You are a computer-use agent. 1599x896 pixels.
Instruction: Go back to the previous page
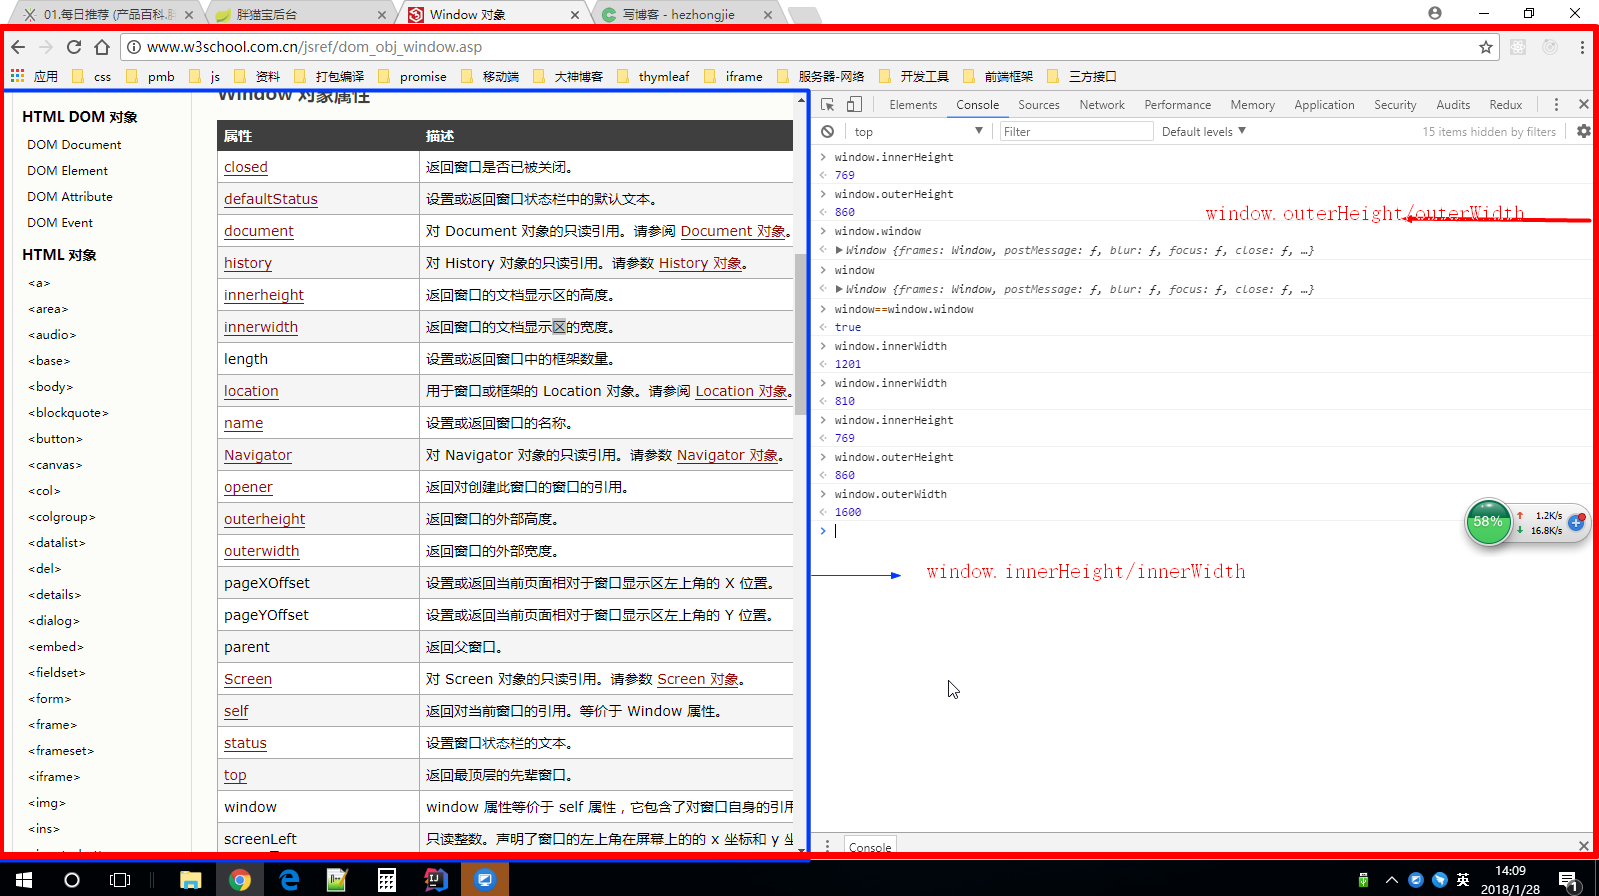pos(18,47)
